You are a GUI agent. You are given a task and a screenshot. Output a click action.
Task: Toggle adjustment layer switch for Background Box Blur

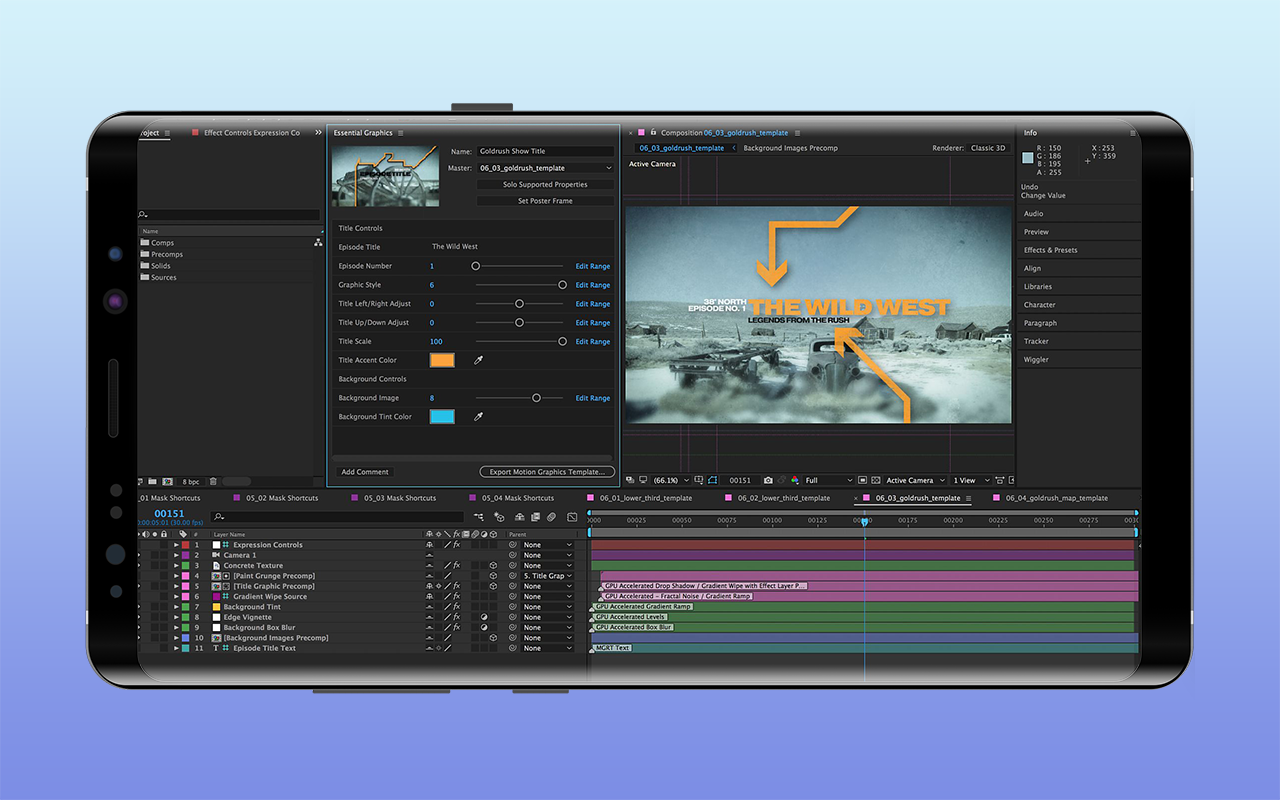coord(484,627)
